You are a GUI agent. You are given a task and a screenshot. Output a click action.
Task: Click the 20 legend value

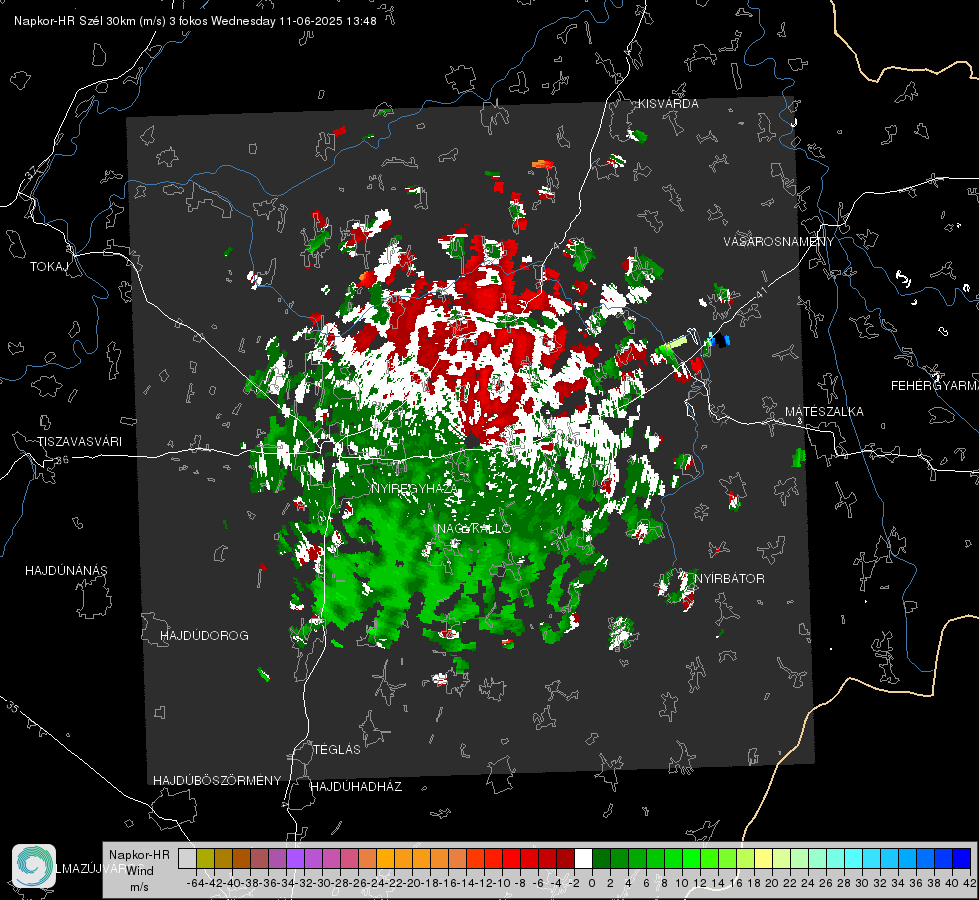coord(772,883)
